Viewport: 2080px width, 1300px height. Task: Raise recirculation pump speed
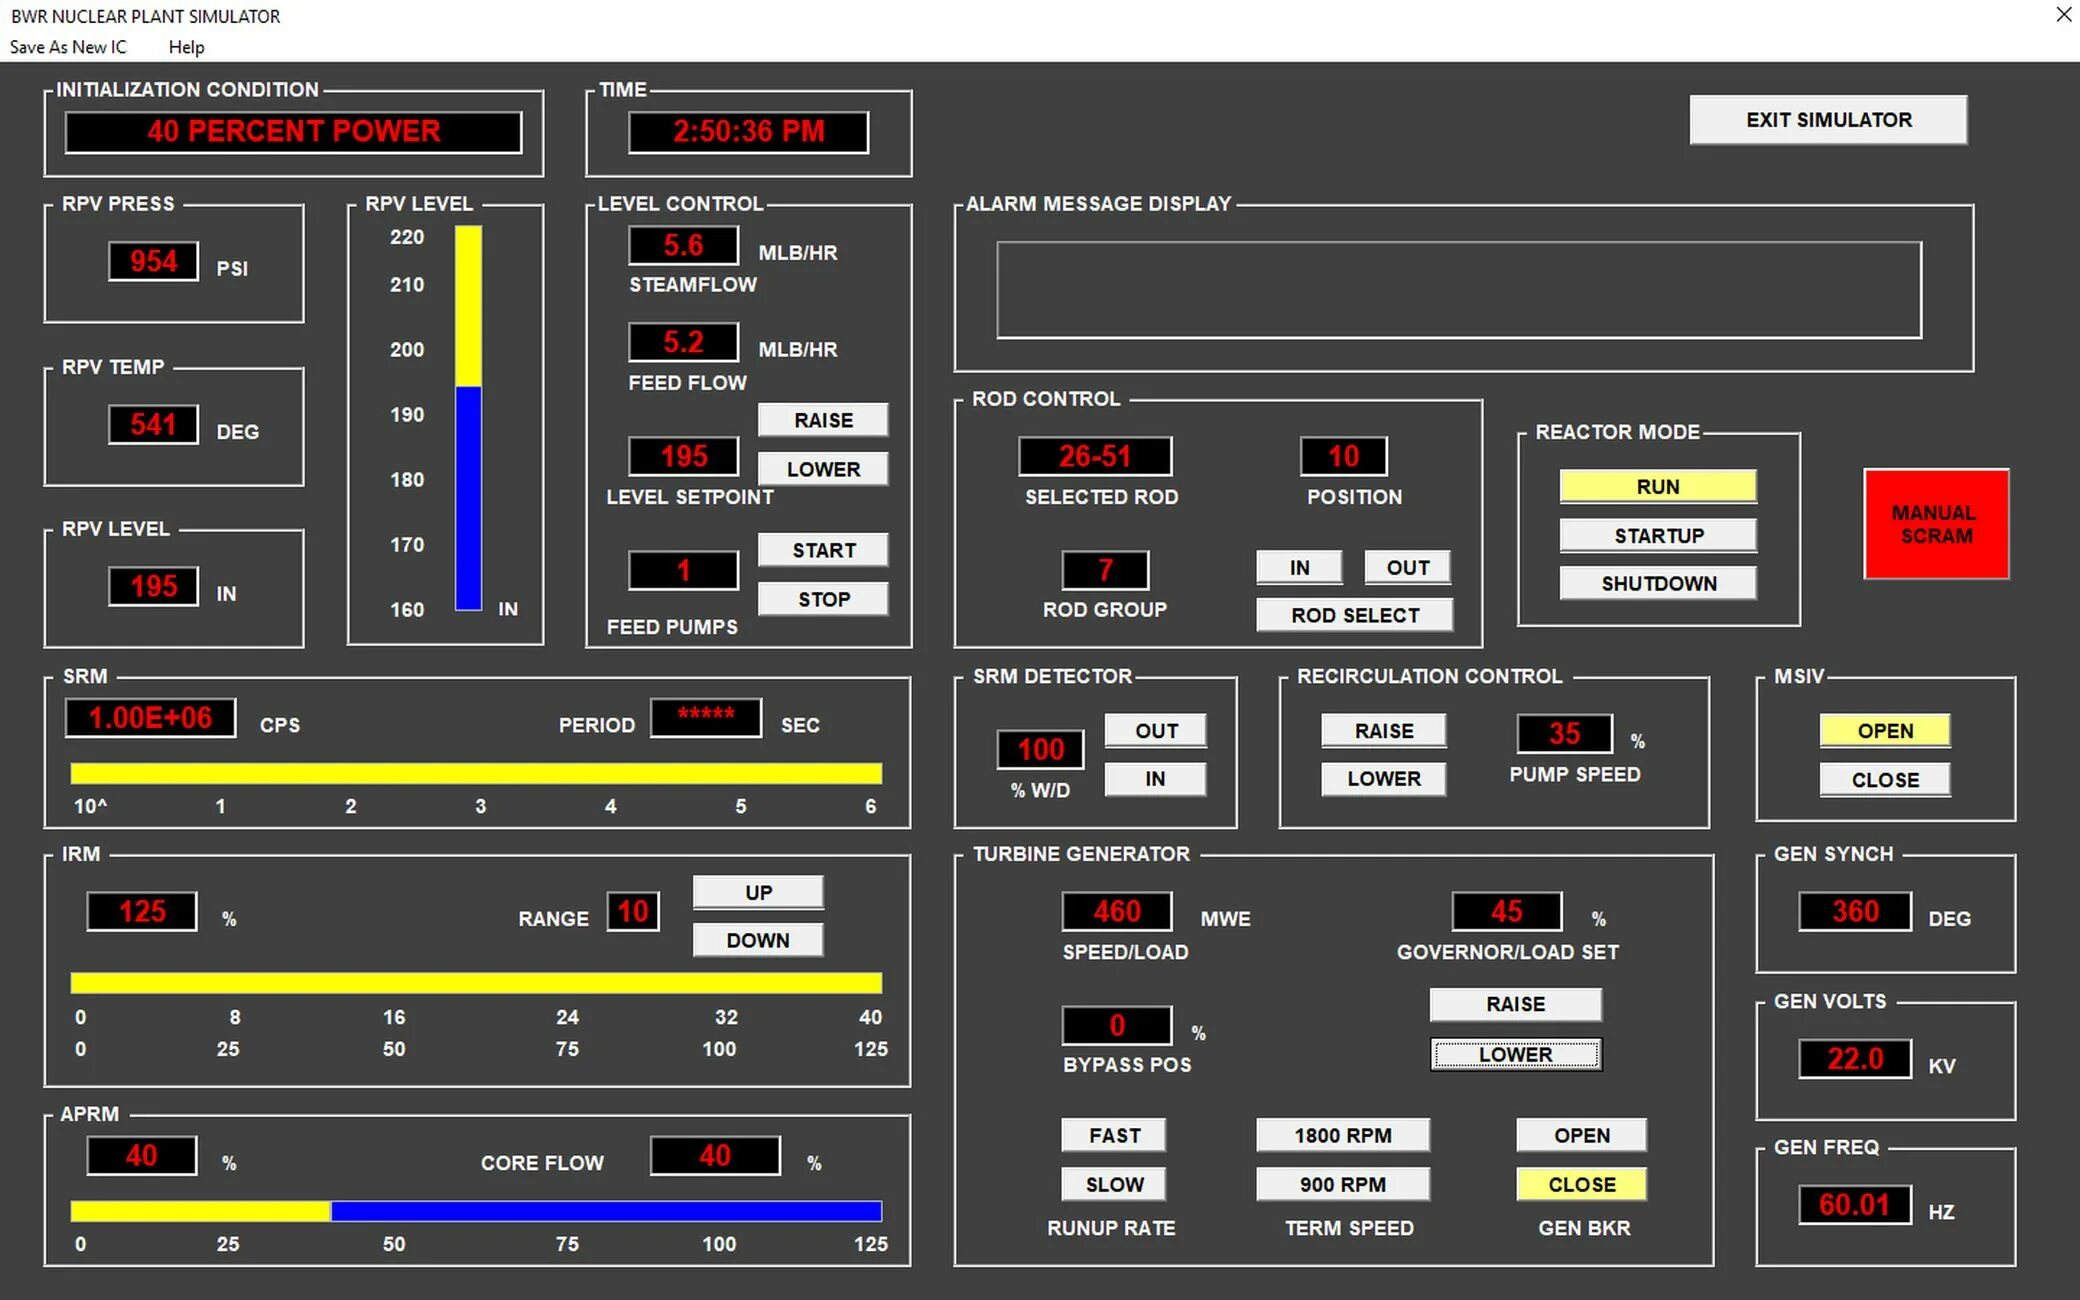point(1383,730)
